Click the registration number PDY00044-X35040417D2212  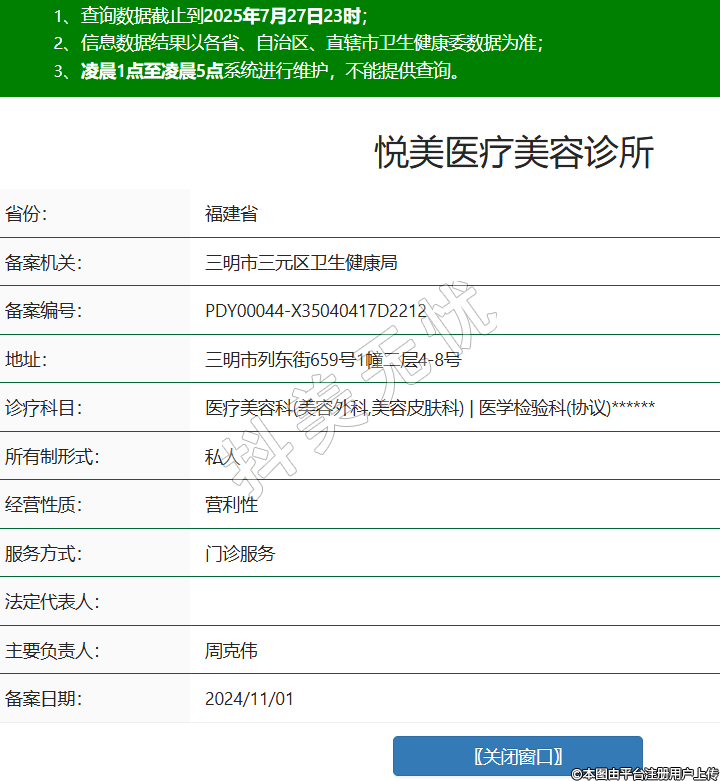point(316,311)
